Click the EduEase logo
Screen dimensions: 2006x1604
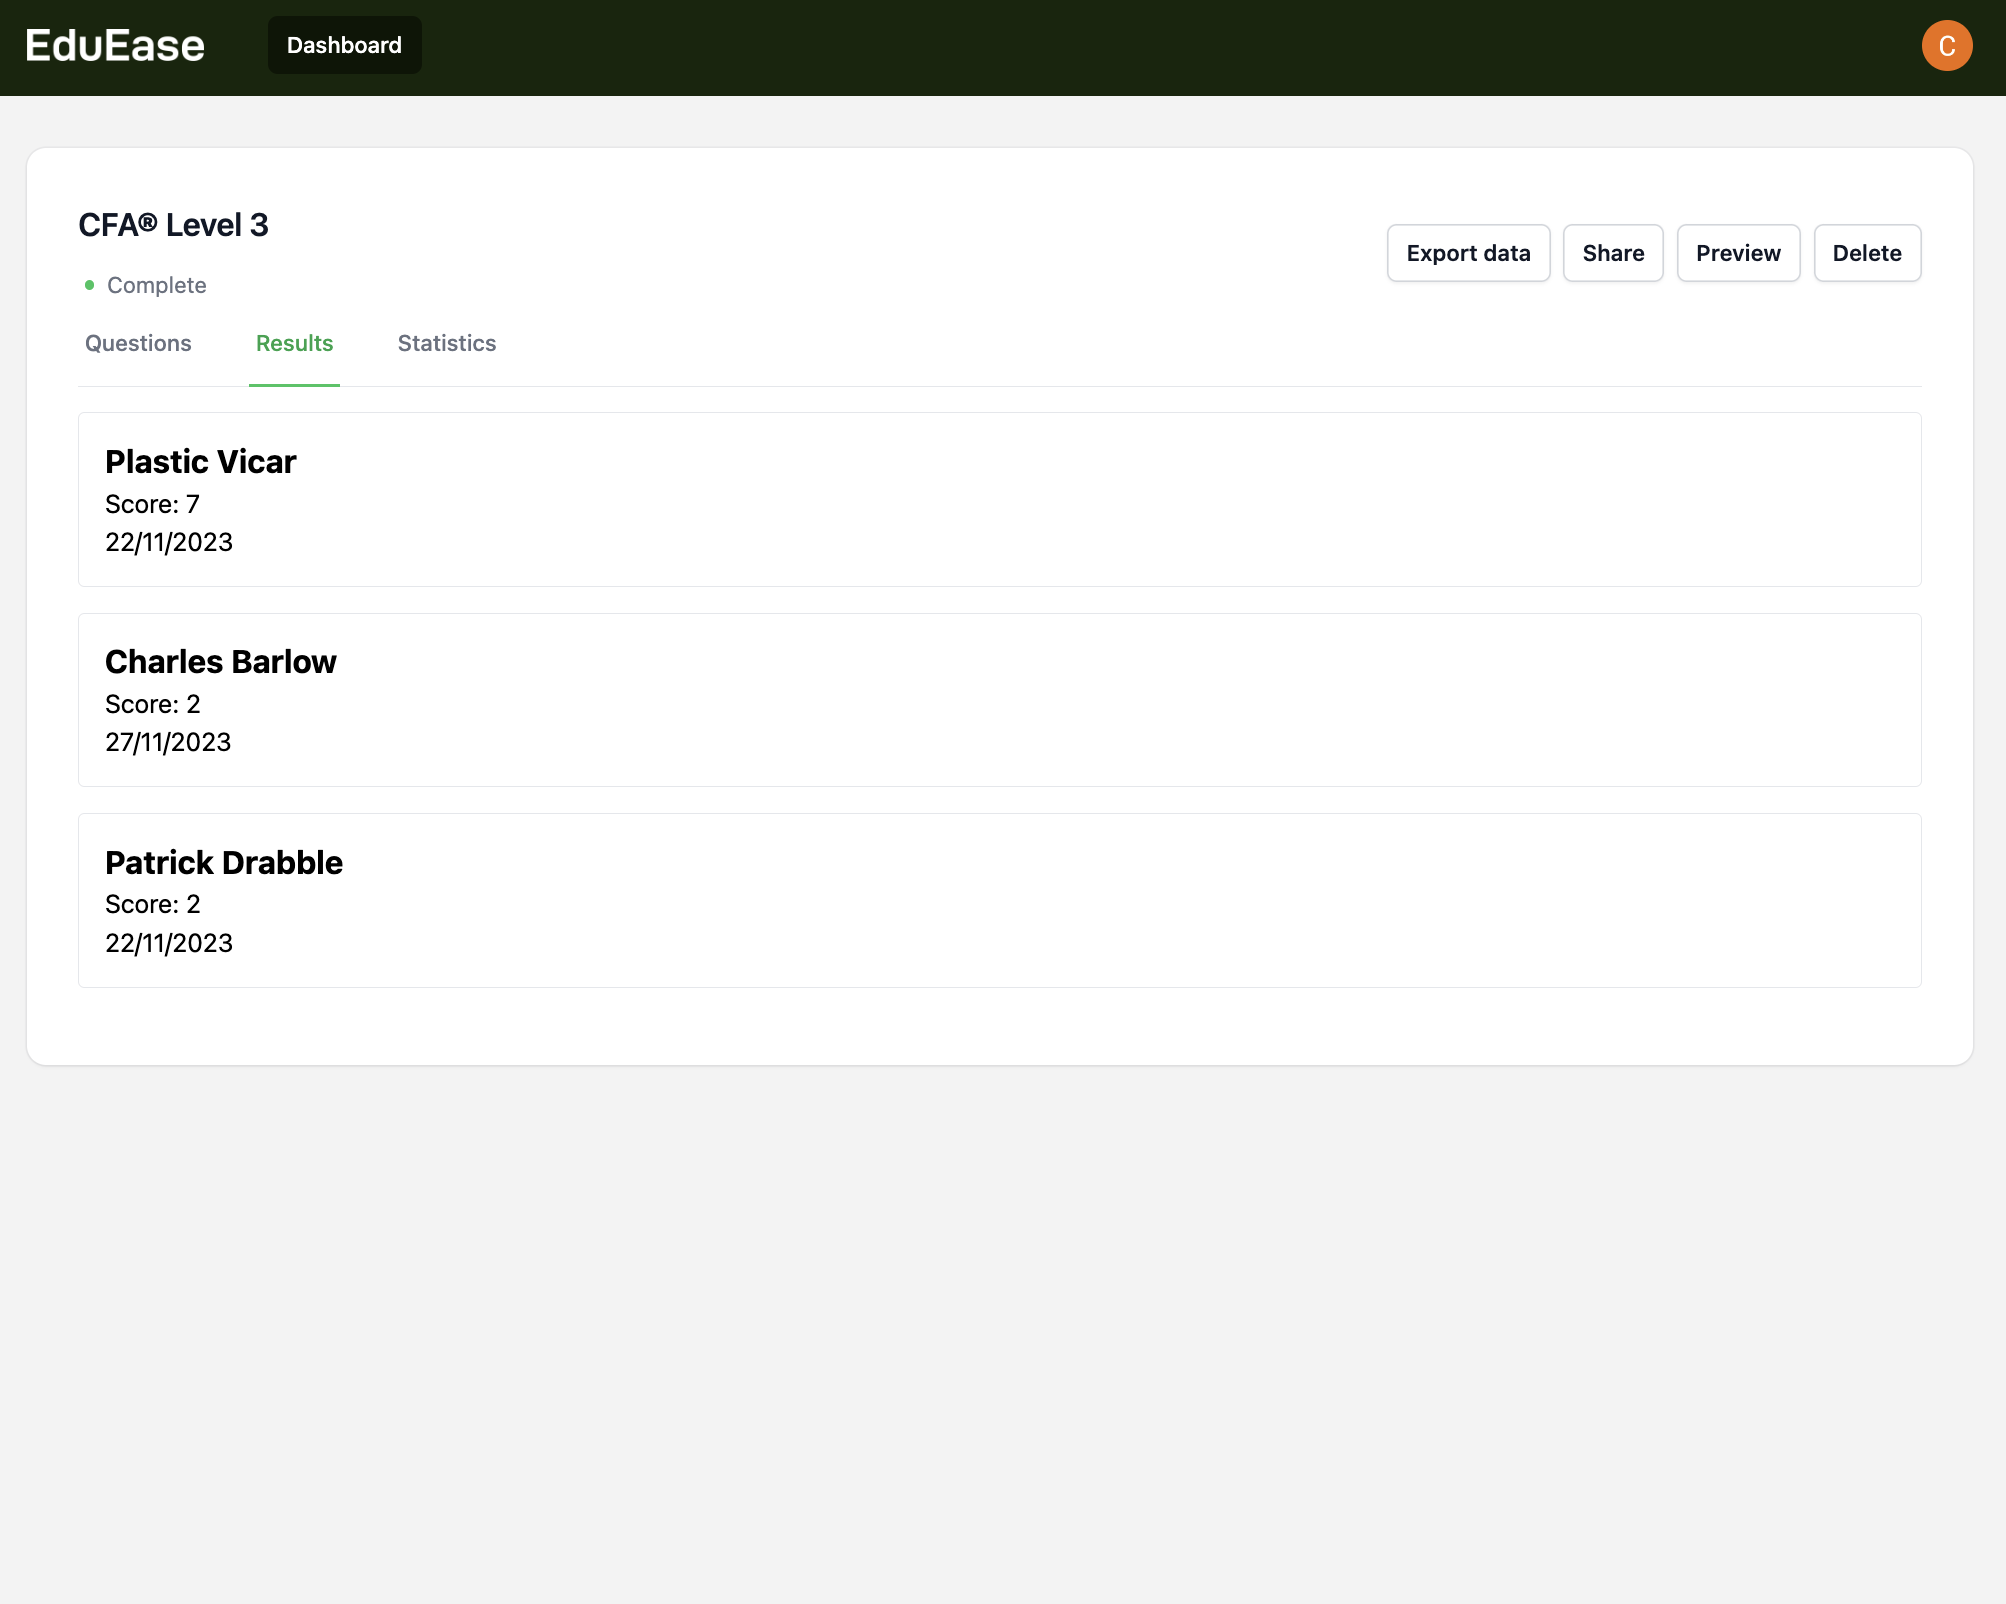[x=115, y=46]
